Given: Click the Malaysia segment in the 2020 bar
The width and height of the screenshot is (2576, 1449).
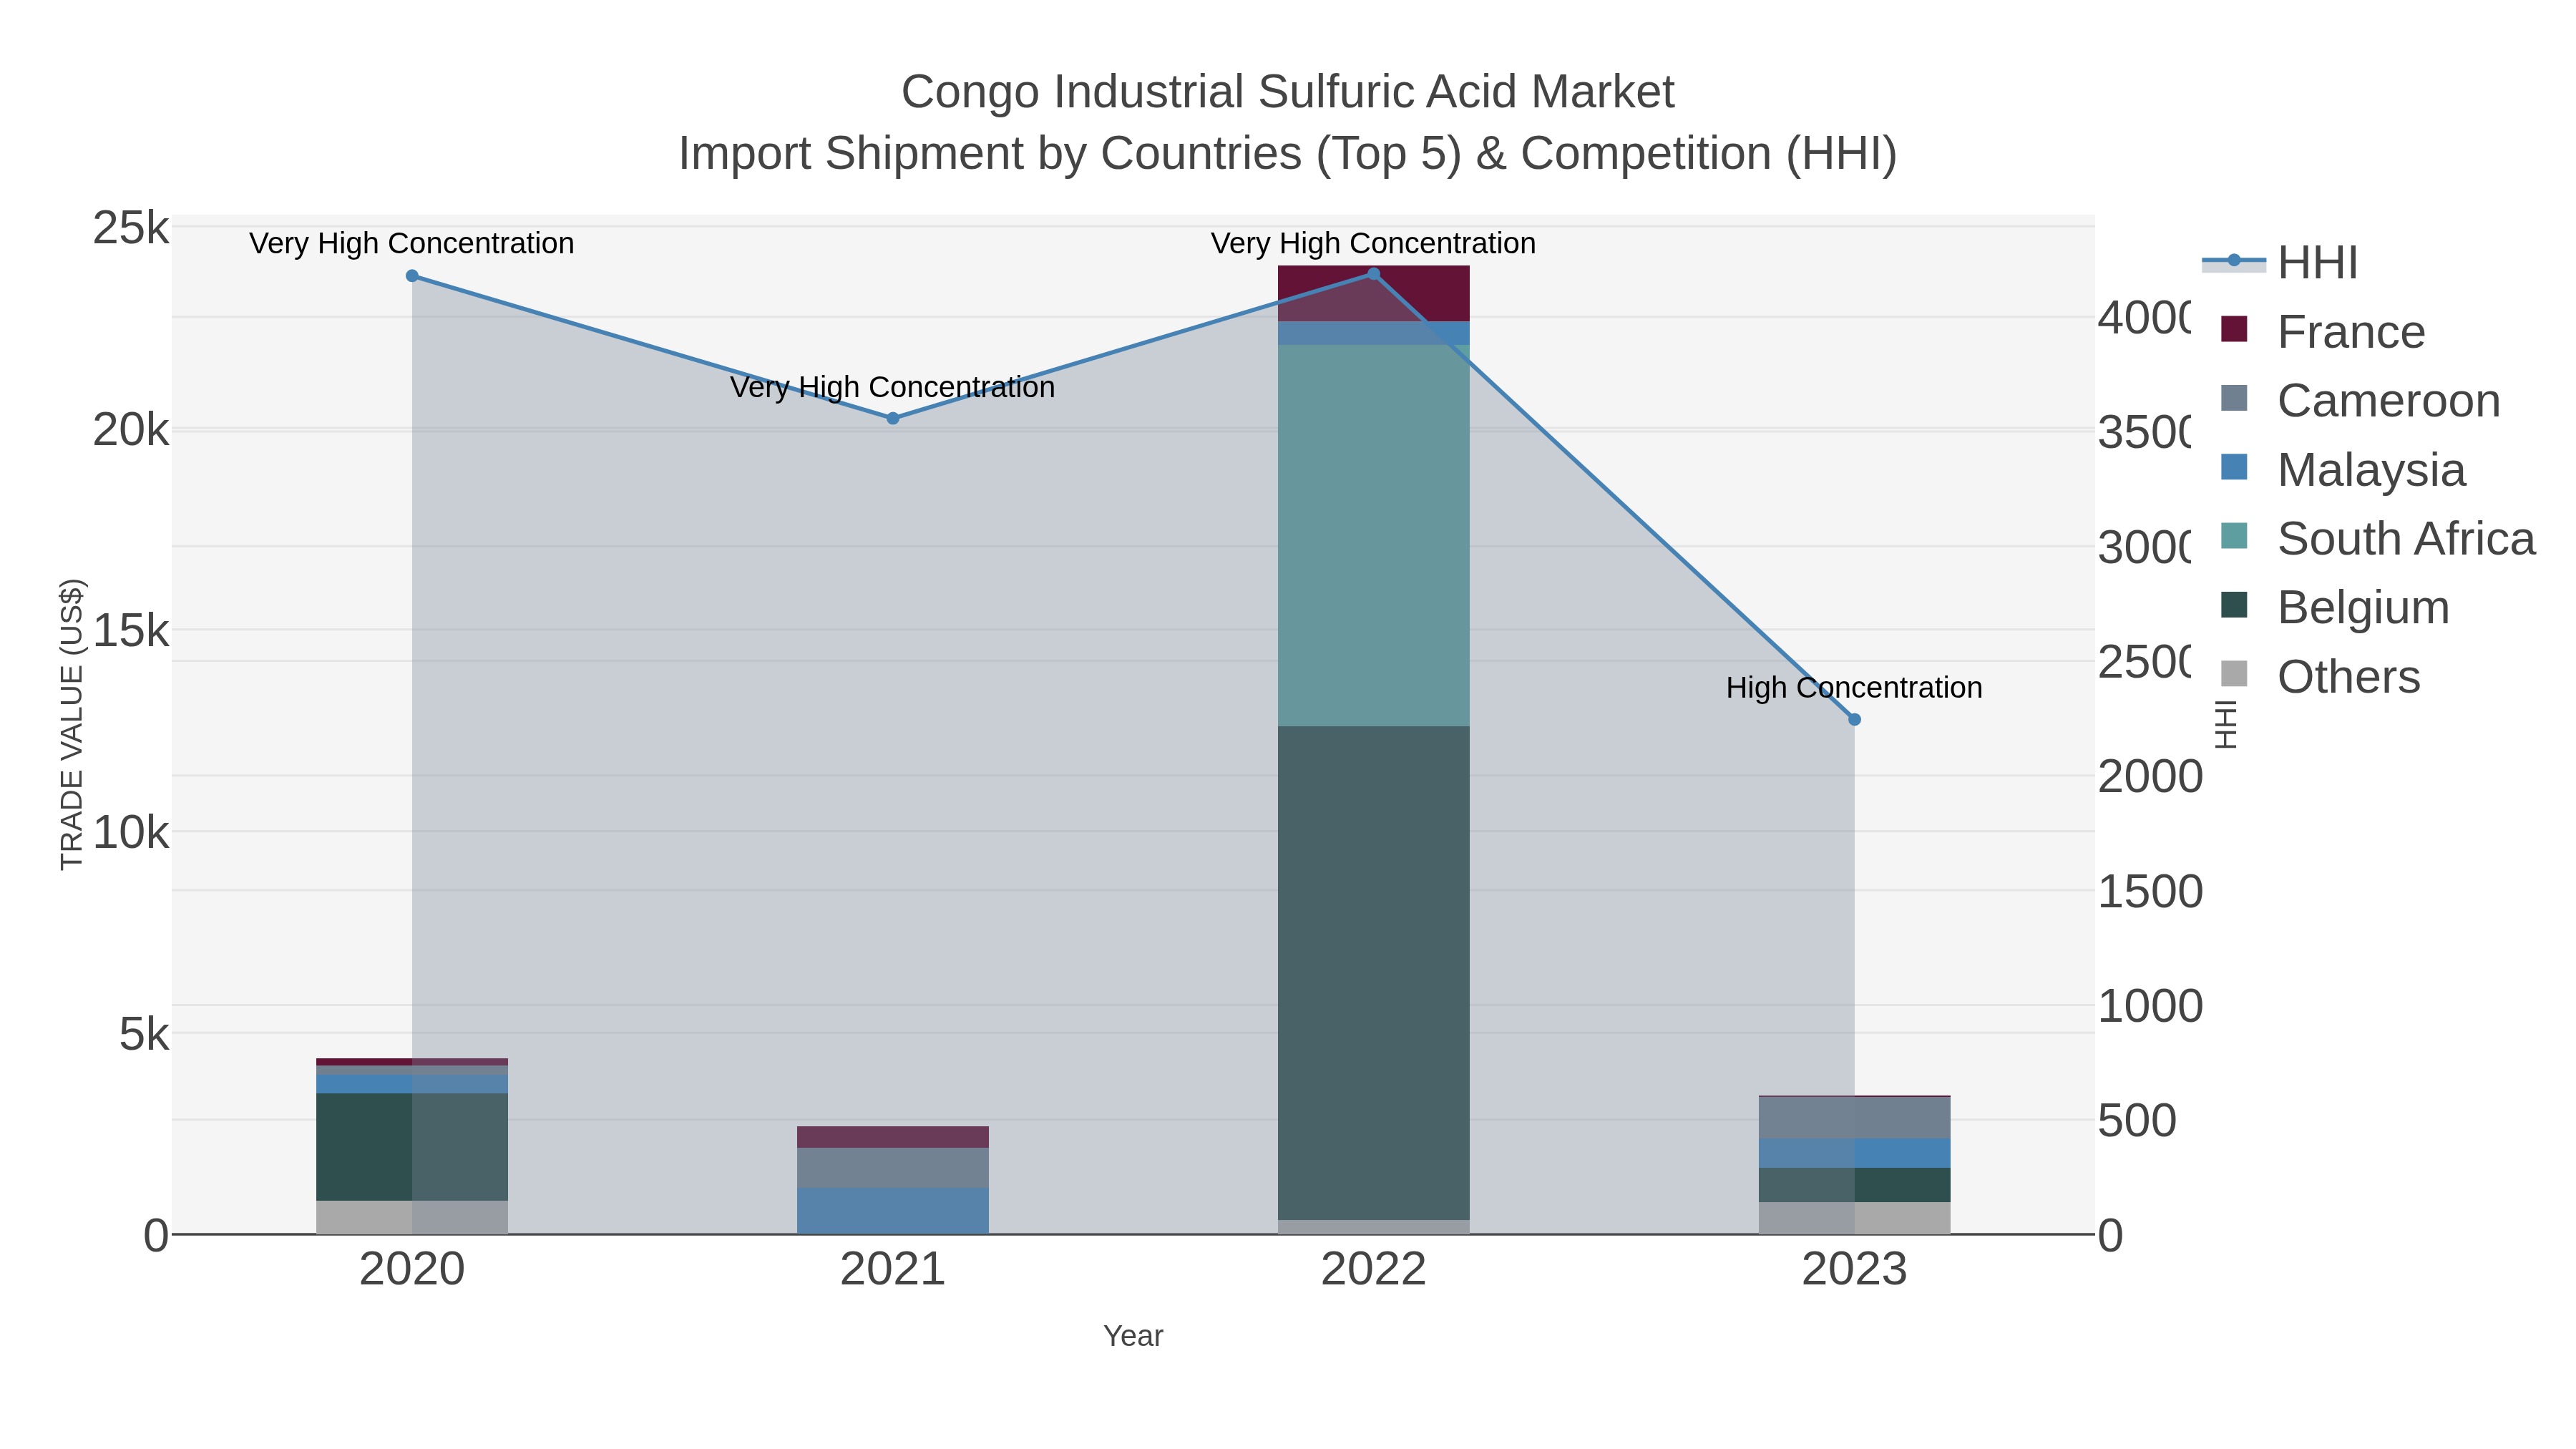Looking at the screenshot, I should [412, 1084].
